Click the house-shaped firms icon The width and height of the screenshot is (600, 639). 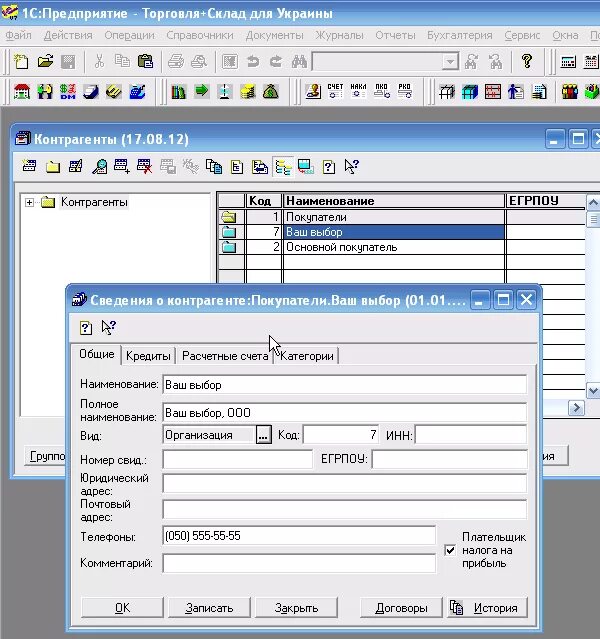(22, 91)
